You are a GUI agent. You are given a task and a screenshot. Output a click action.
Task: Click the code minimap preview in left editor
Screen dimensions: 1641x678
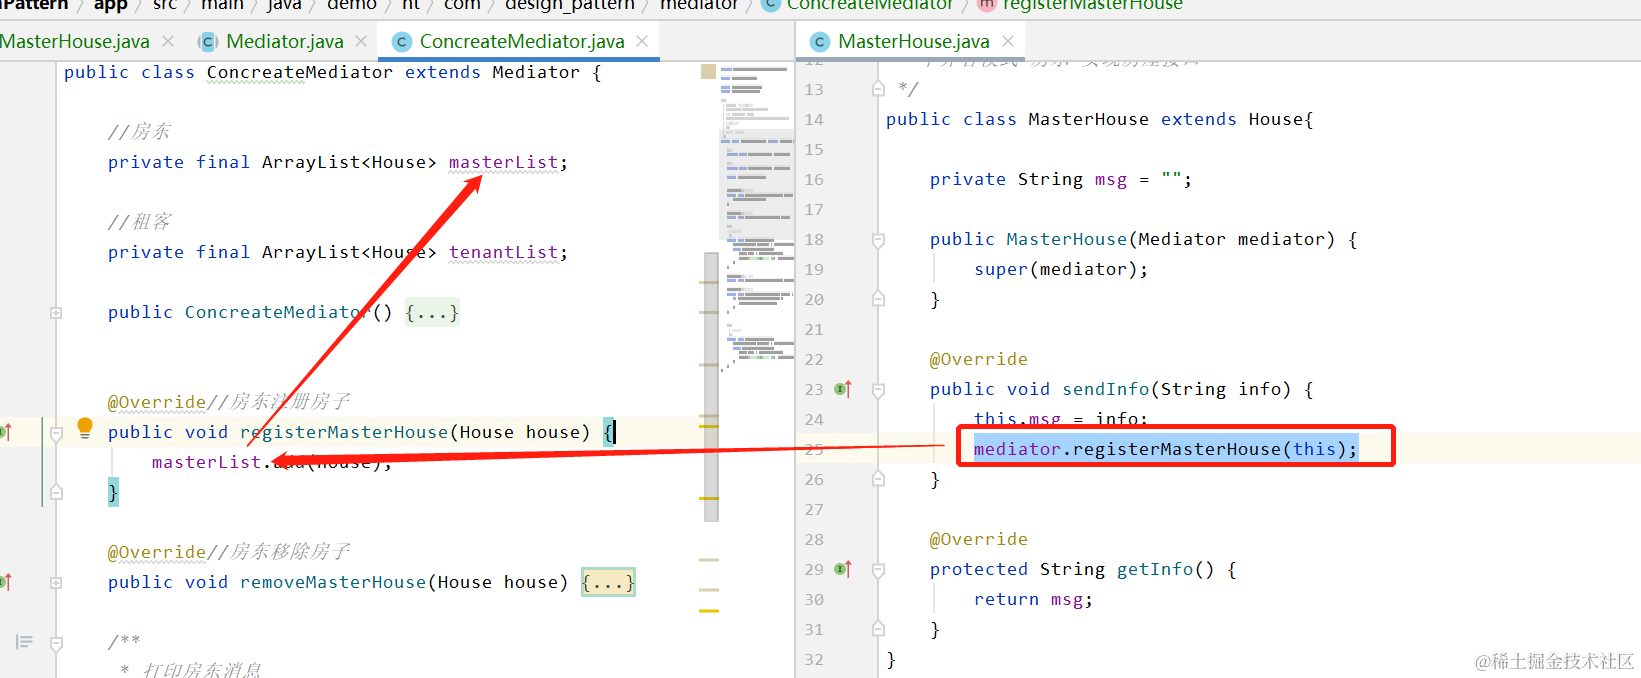coord(757,218)
